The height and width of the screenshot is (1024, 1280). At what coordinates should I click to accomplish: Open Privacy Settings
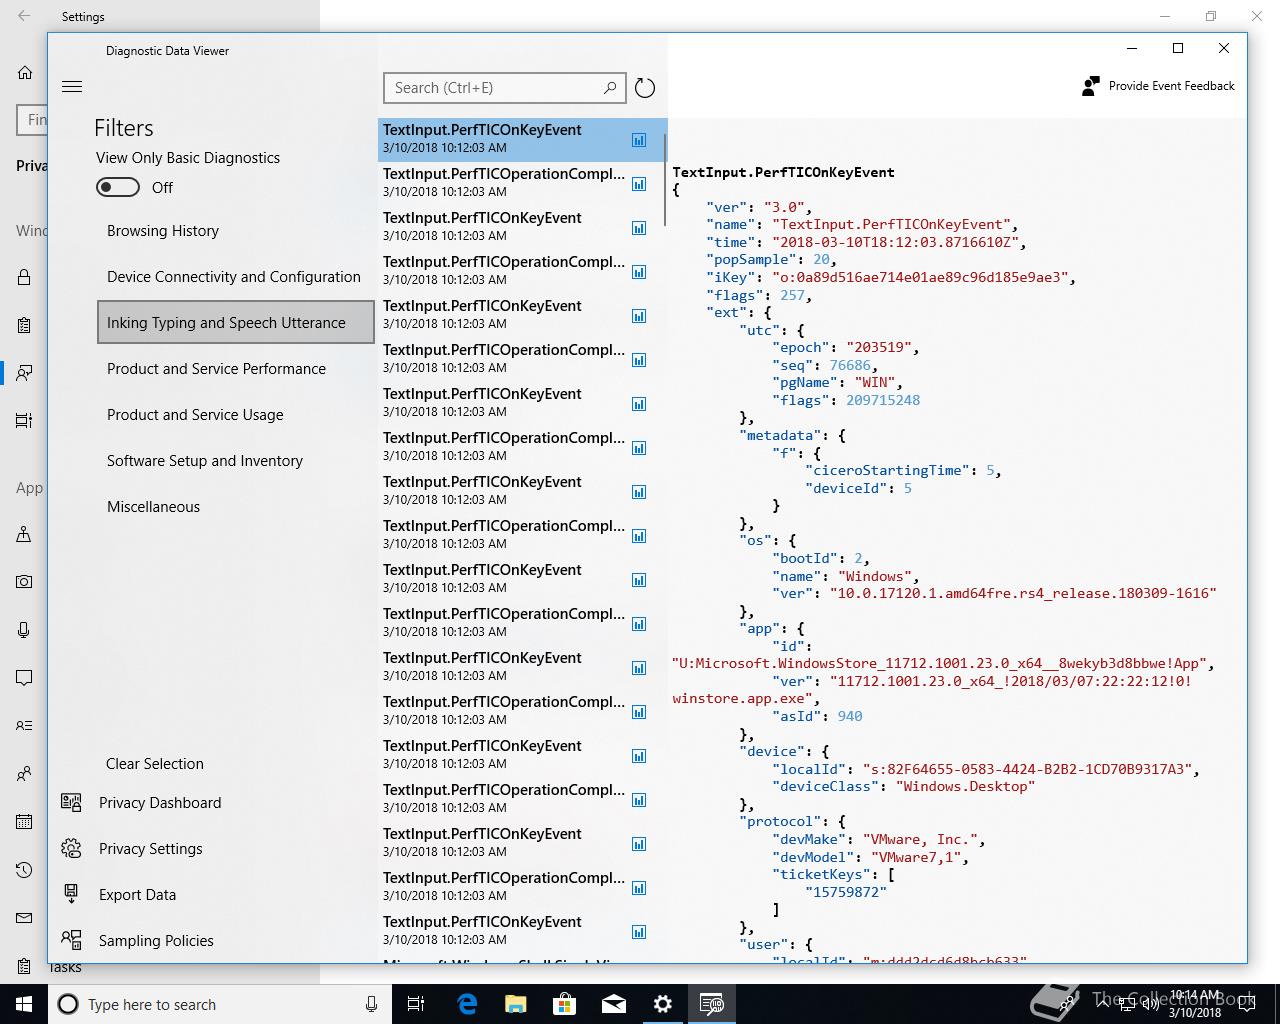[131, 849]
